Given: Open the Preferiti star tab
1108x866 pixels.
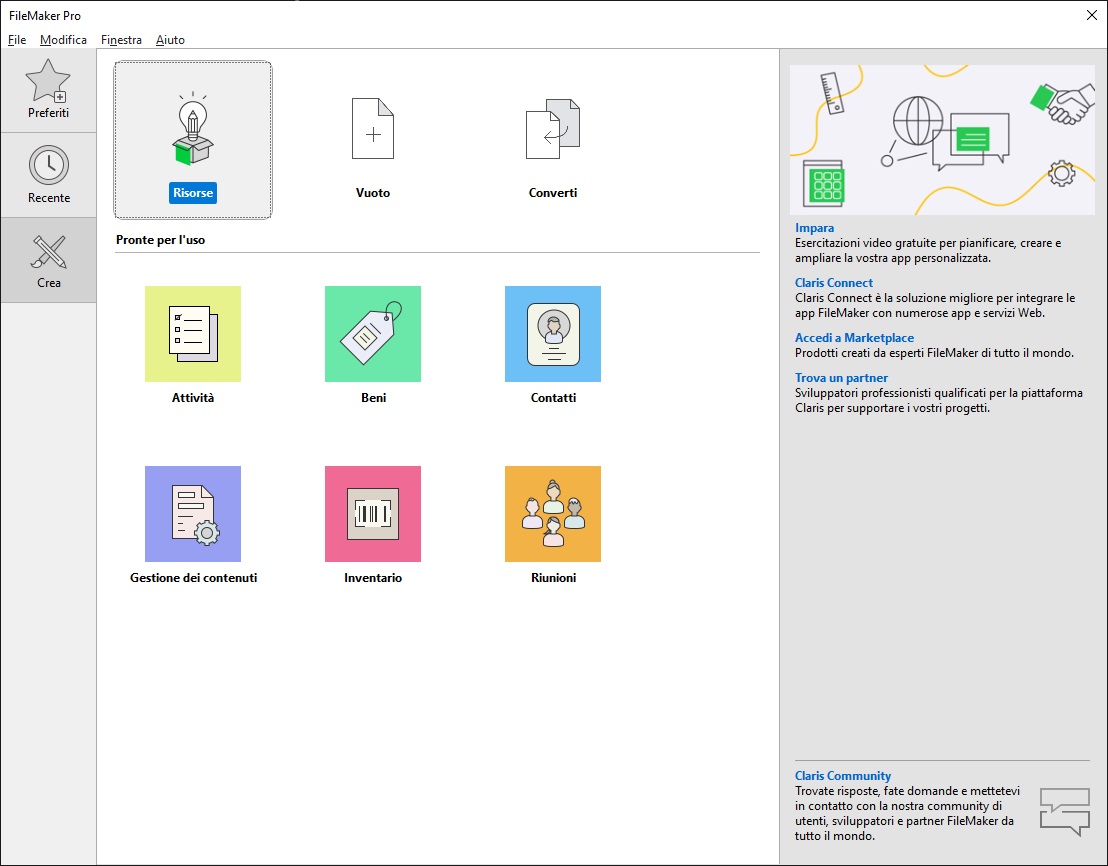Looking at the screenshot, I should [x=48, y=90].
